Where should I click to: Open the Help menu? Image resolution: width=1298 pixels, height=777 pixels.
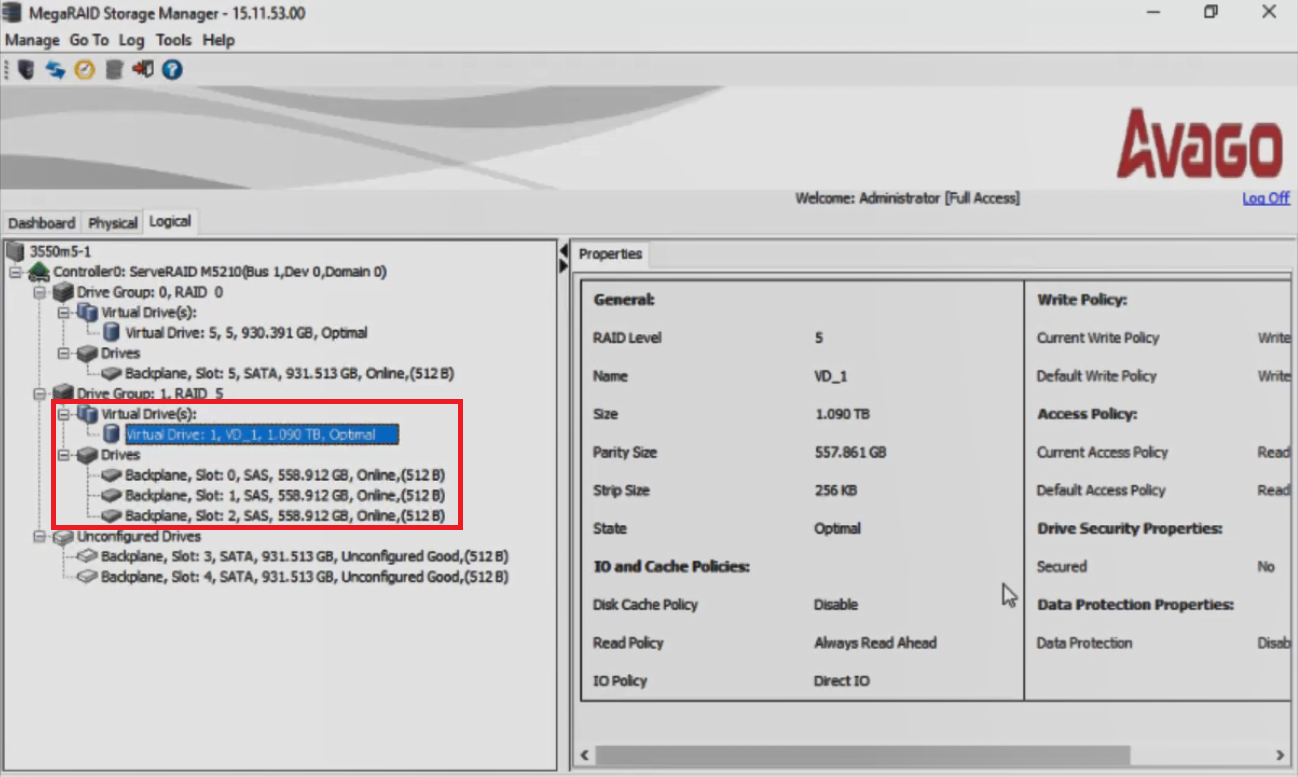pyautogui.click(x=218, y=40)
